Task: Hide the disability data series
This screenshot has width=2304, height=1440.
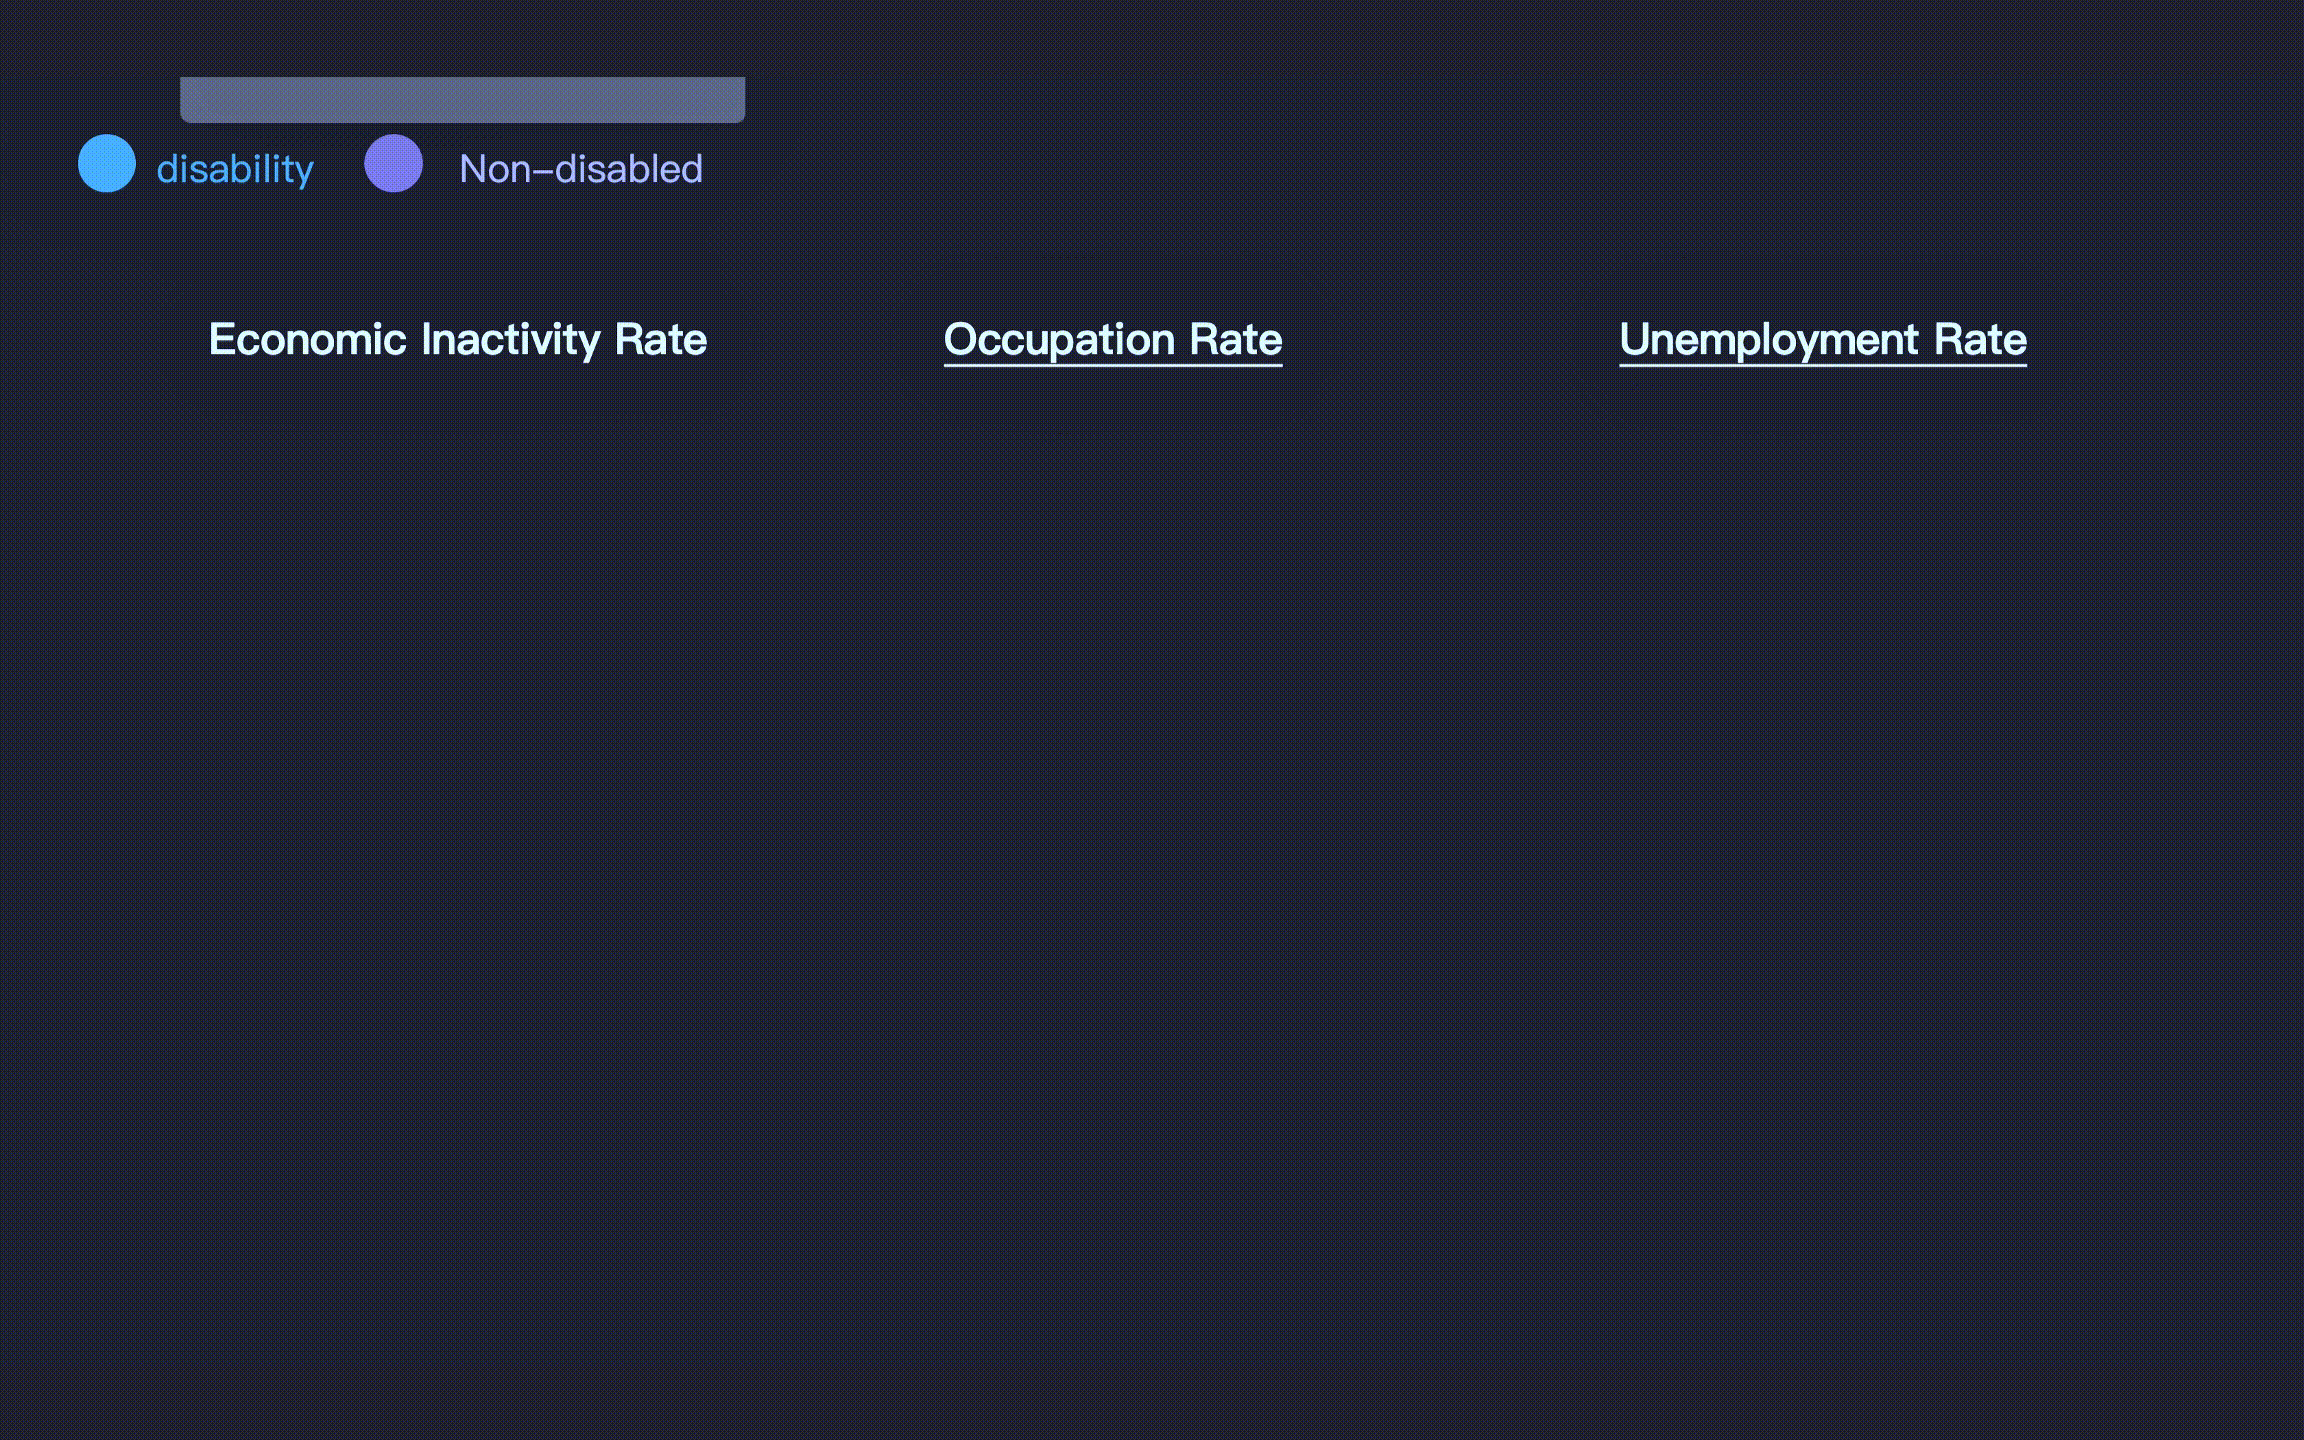Action: pyautogui.click(x=235, y=169)
